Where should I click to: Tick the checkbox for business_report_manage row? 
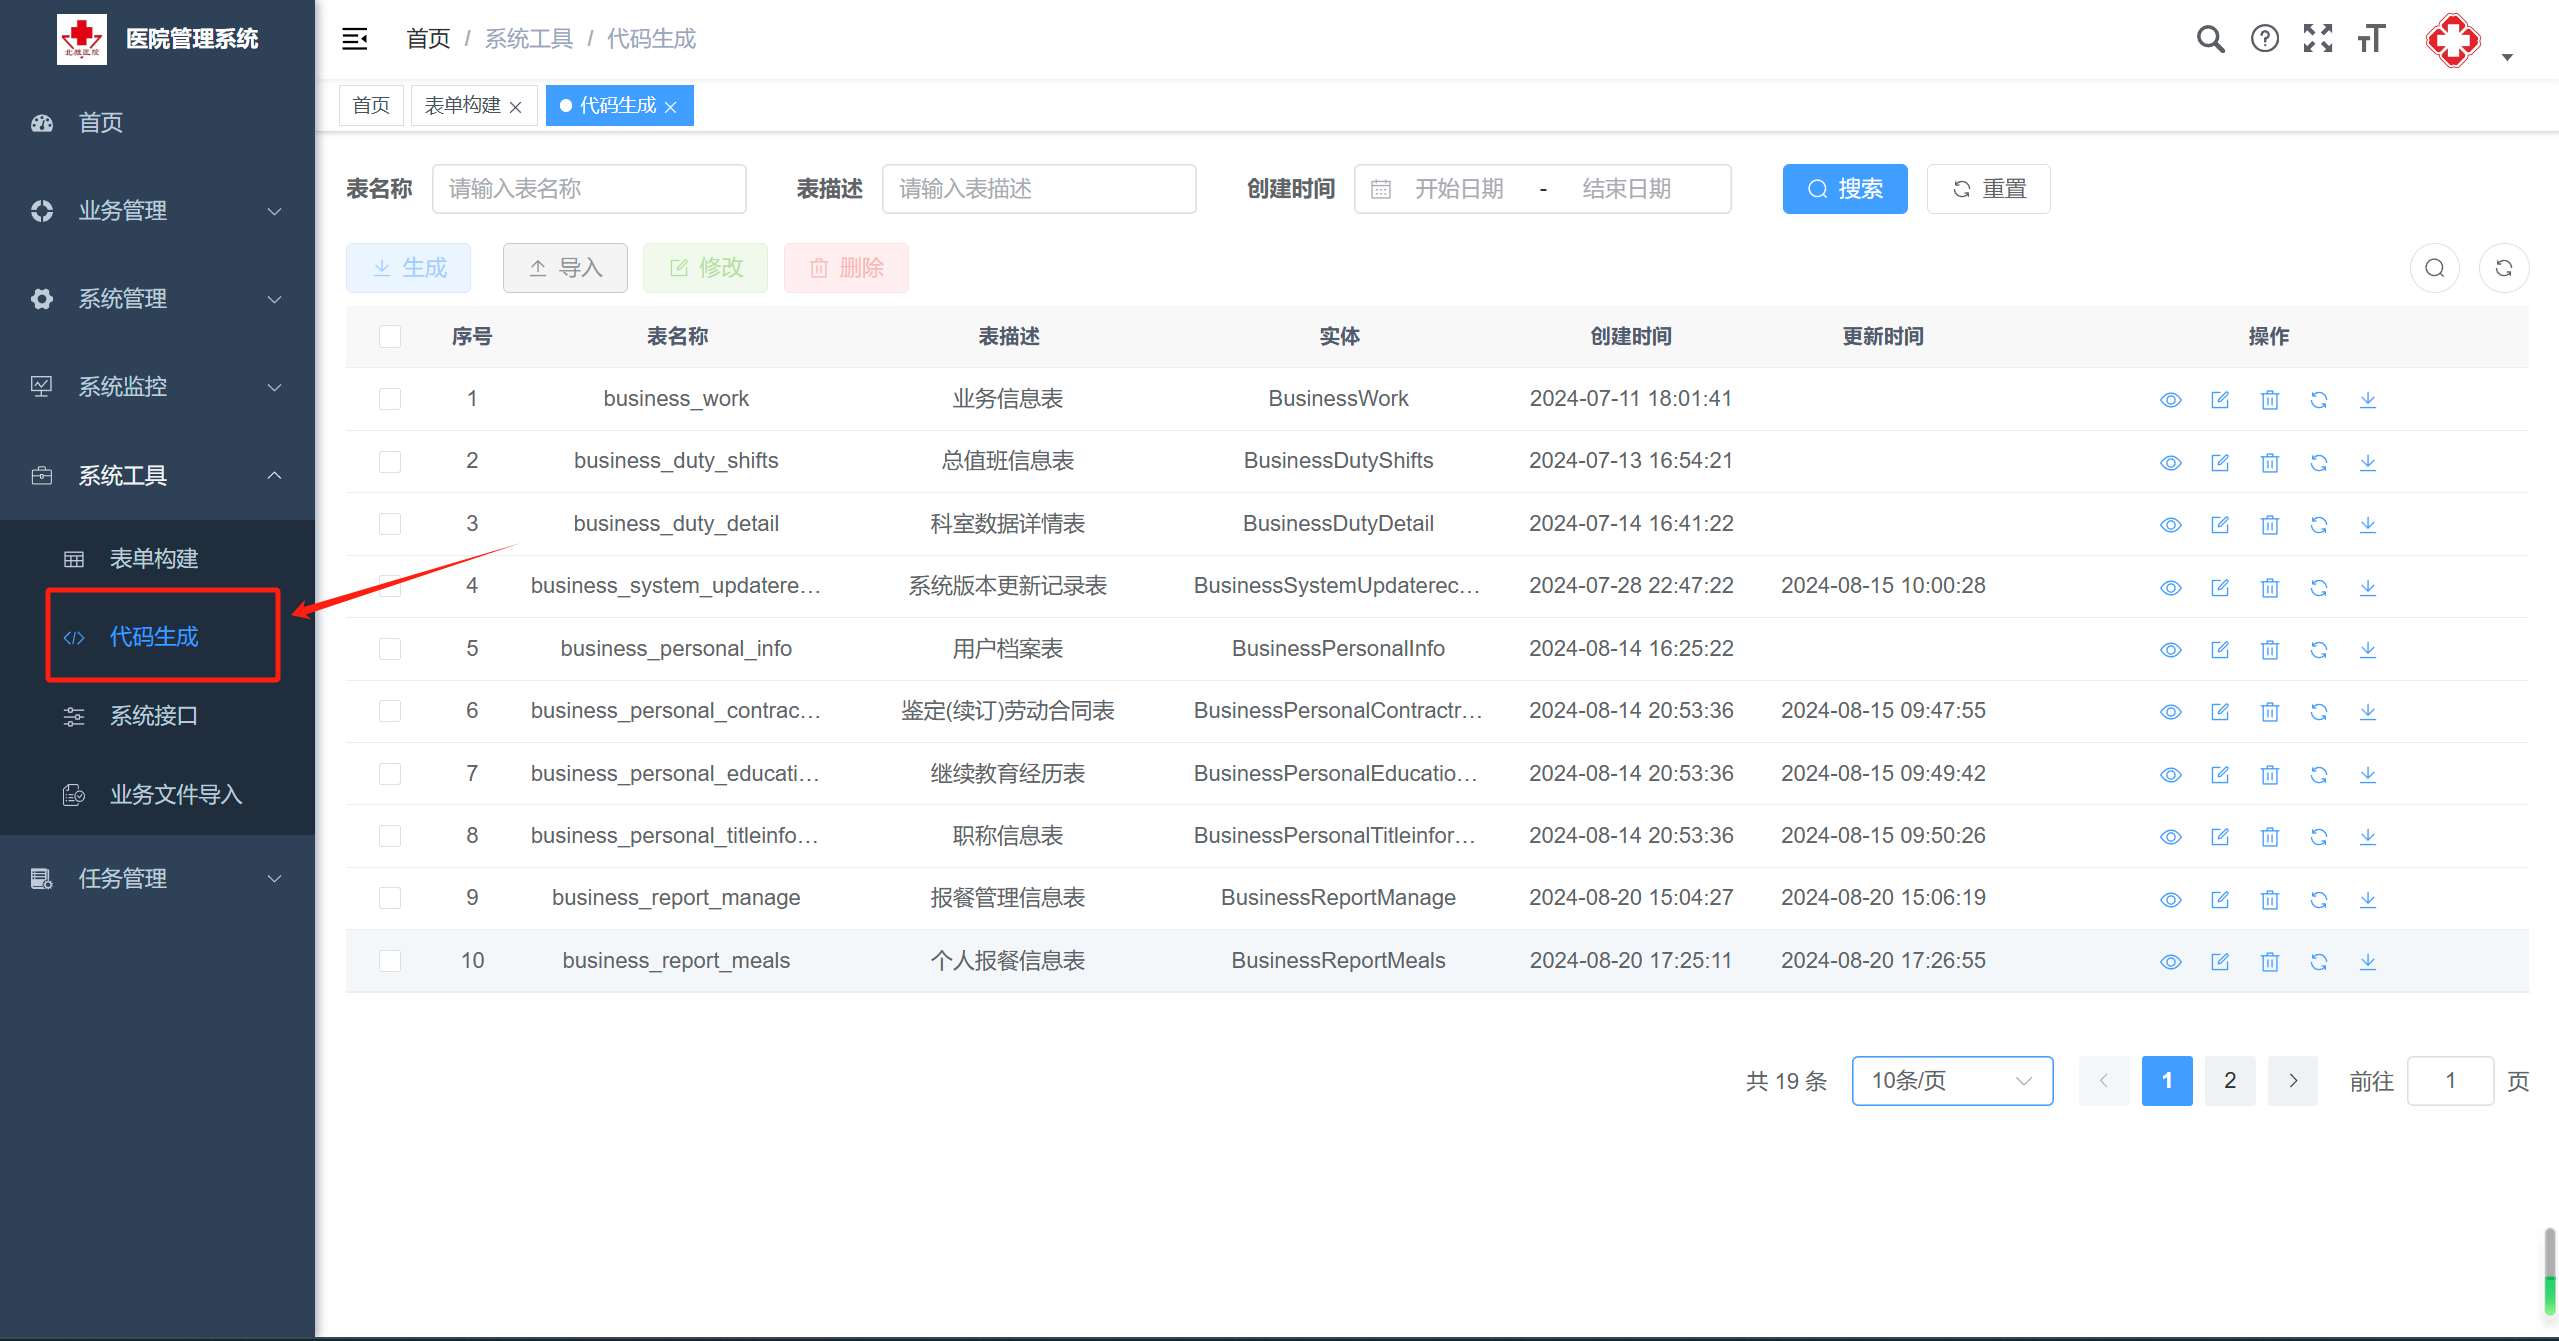click(390, 898)
